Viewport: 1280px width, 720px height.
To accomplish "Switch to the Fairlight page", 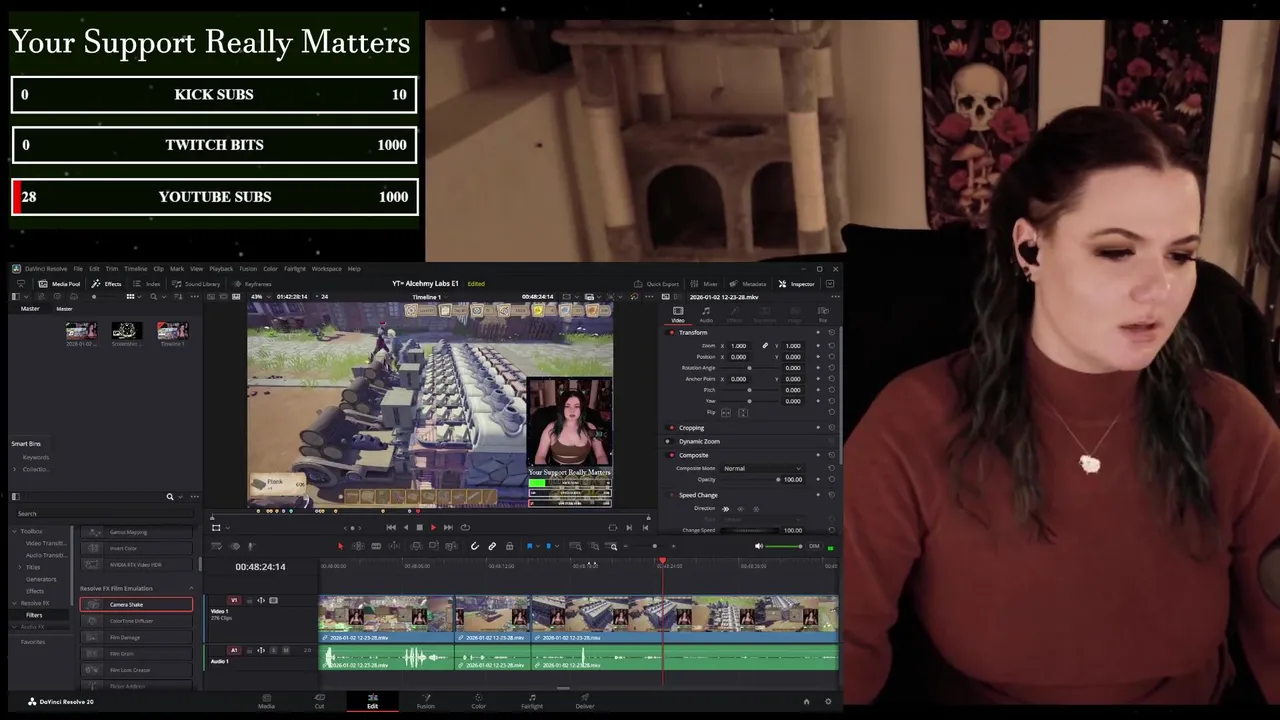I will coord(532,701).
